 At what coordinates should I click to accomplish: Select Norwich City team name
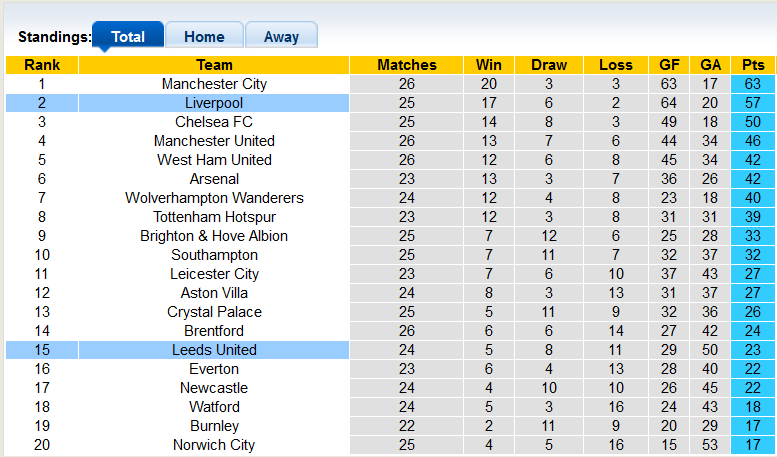click(214, 445)
